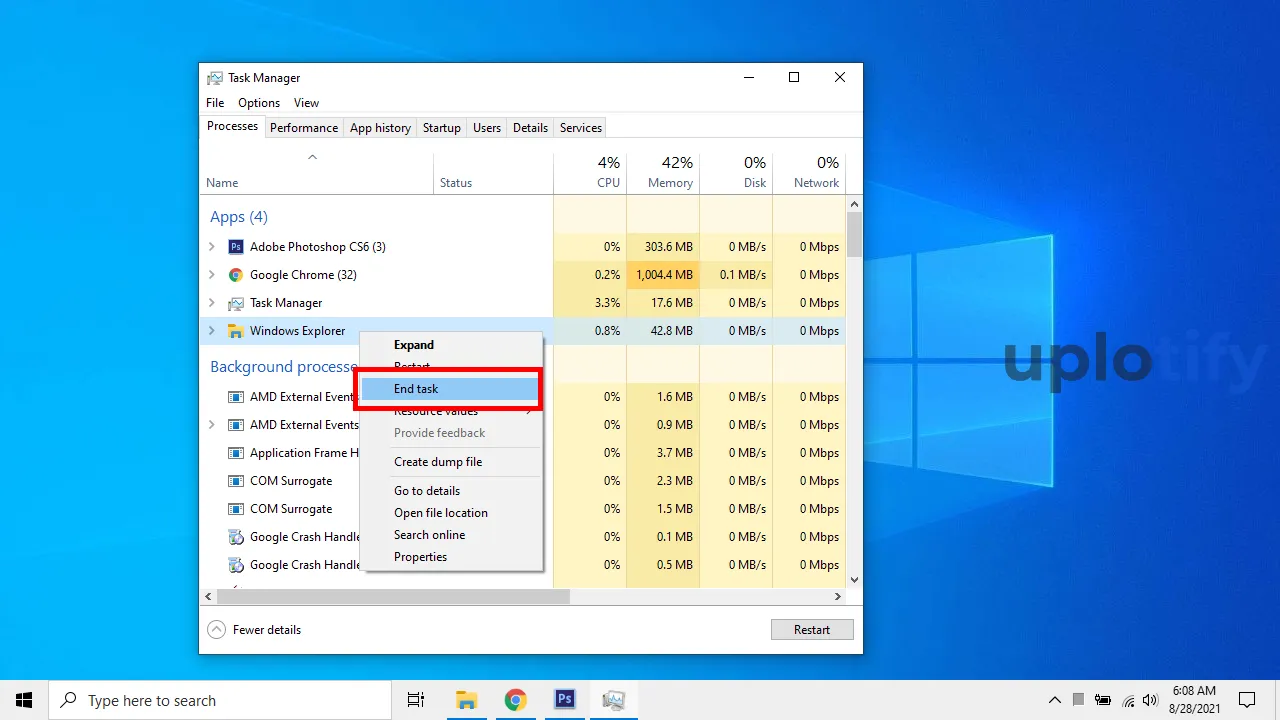Sort by the Name column header
Image resolution: width=1280 pixels, height=720 pixels.
click(318, 173)
